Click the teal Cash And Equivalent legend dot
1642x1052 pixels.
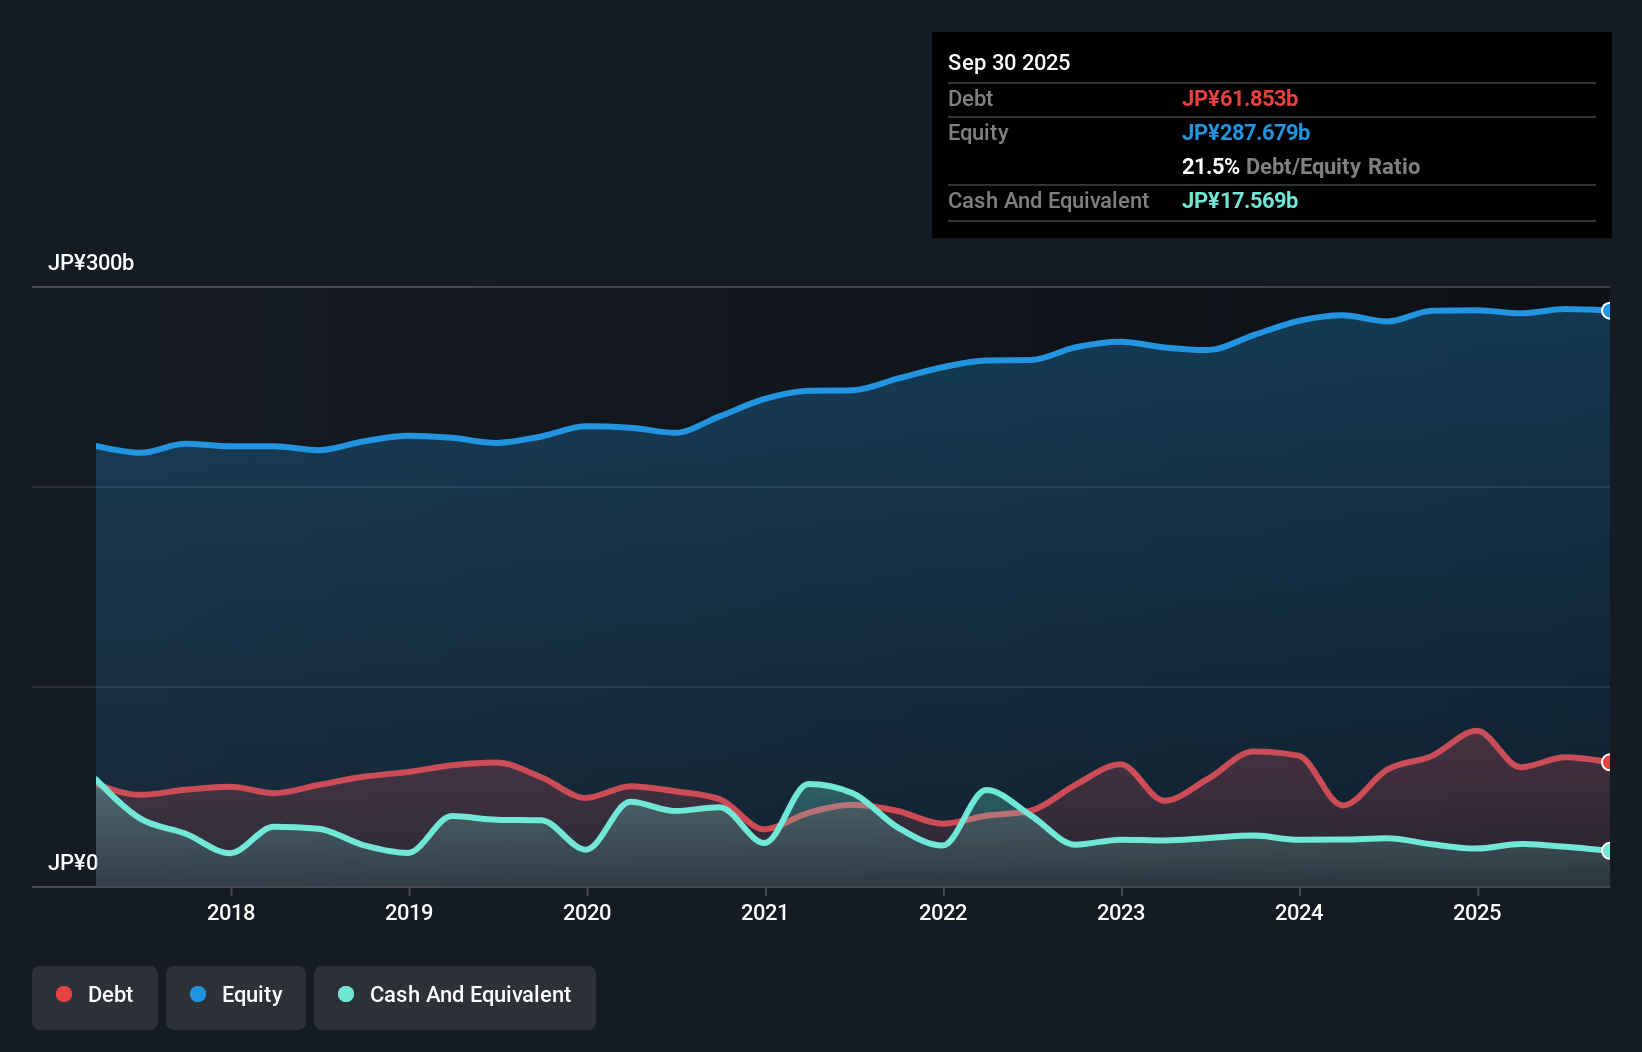345,994
